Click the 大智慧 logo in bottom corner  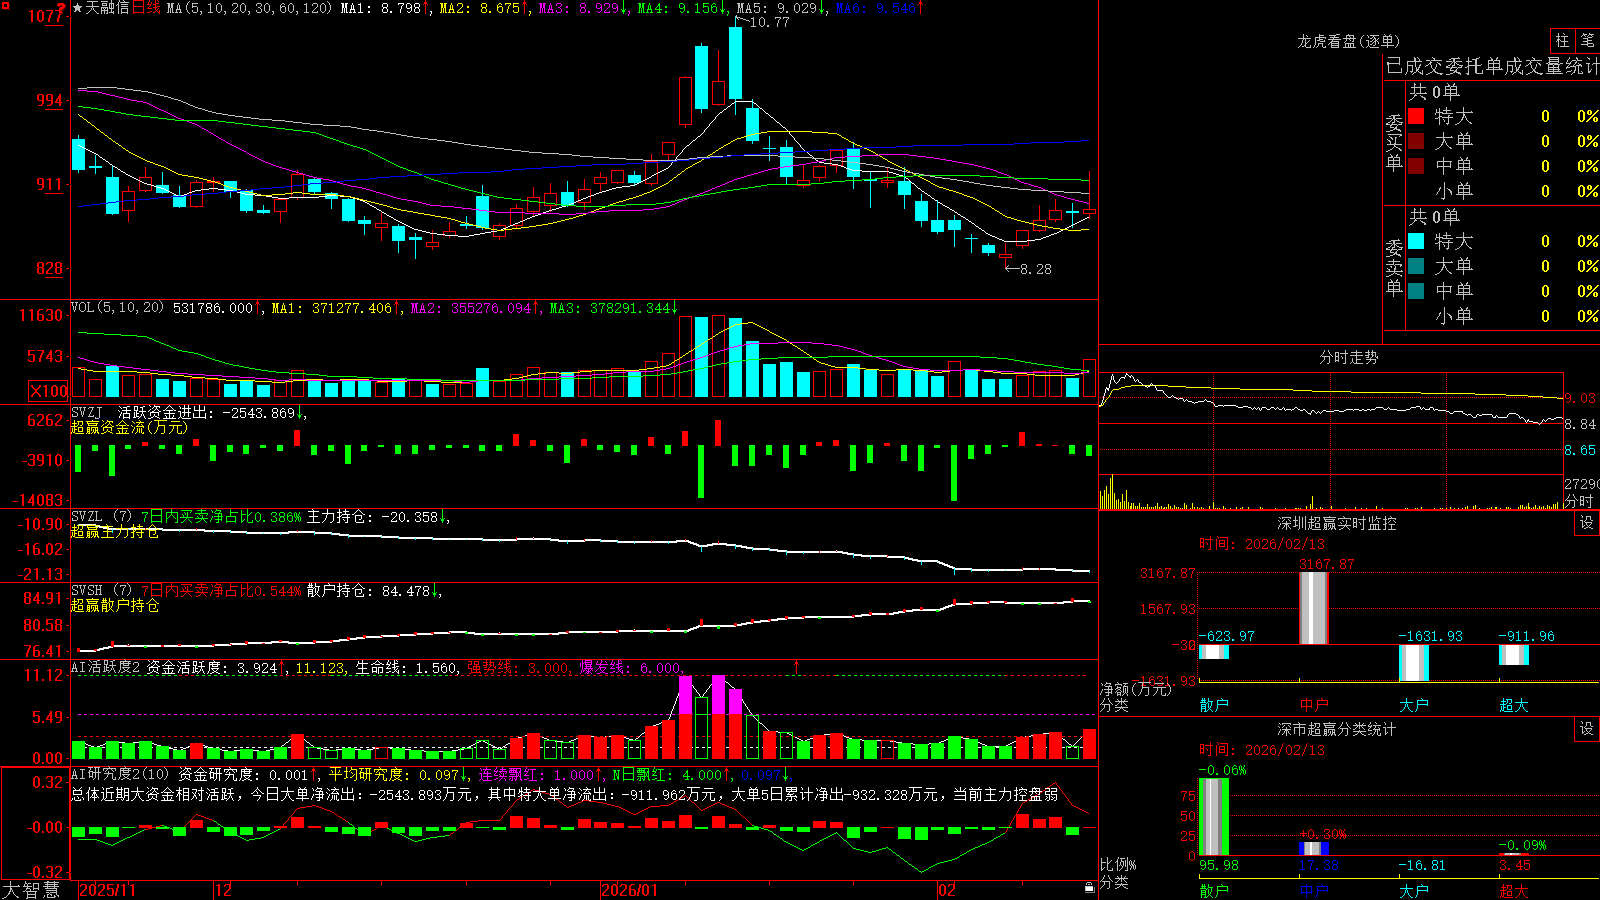(31, 890)
